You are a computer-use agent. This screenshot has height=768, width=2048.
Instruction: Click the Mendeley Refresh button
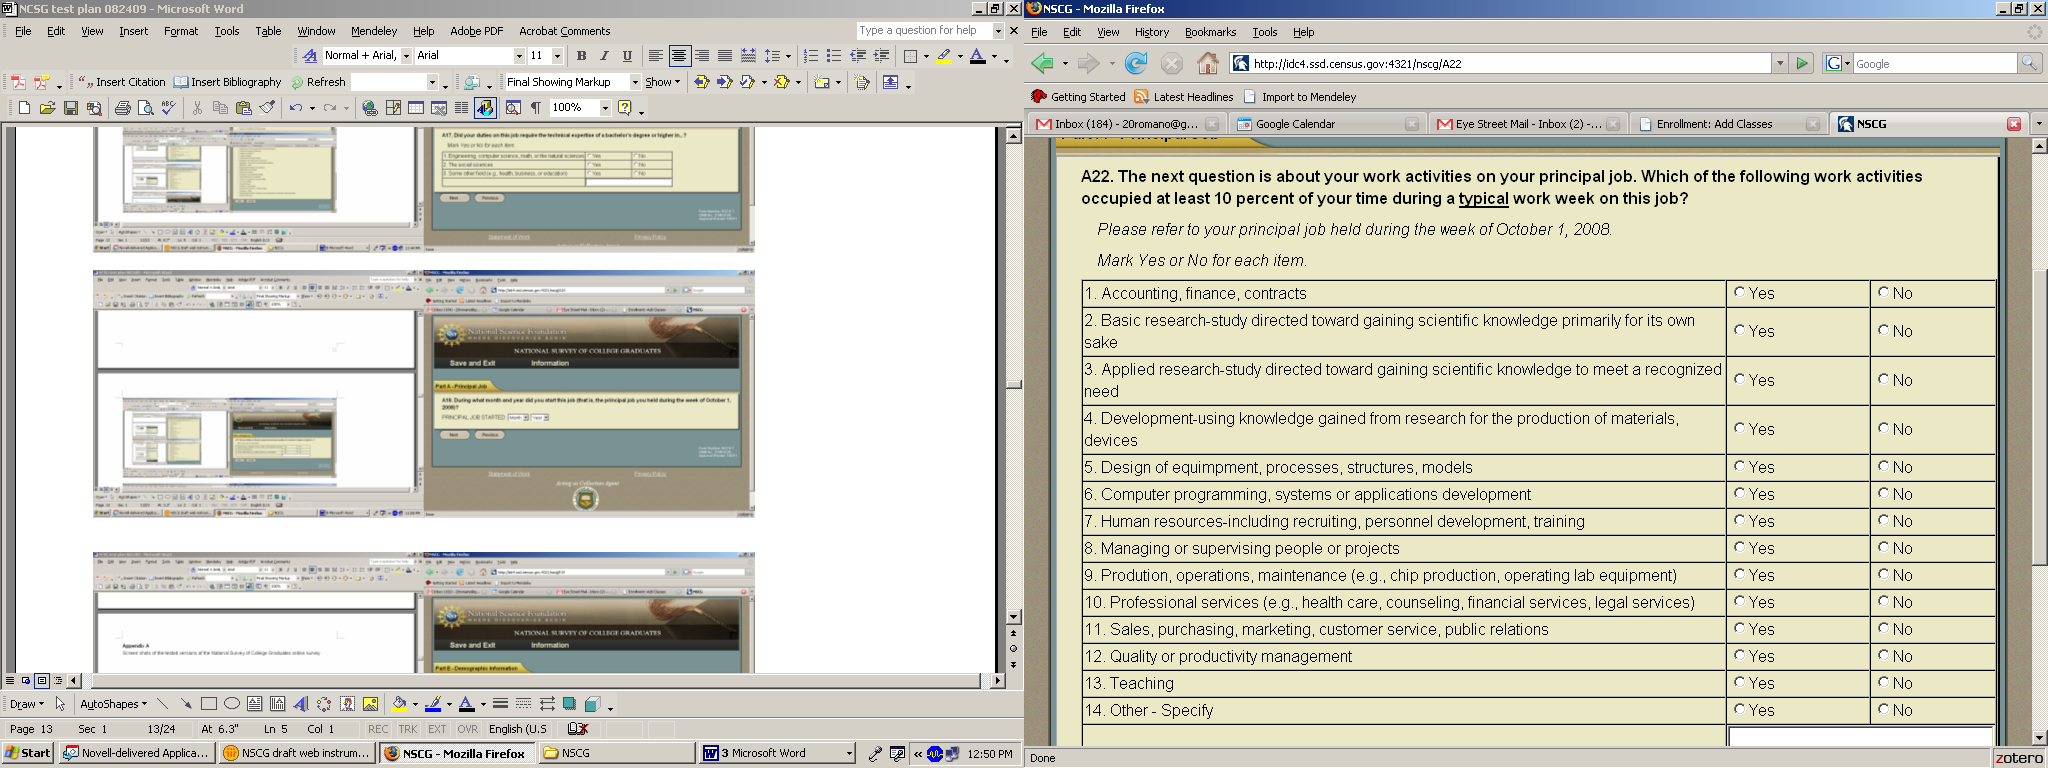pyautogui.click(x=318, y=82)
